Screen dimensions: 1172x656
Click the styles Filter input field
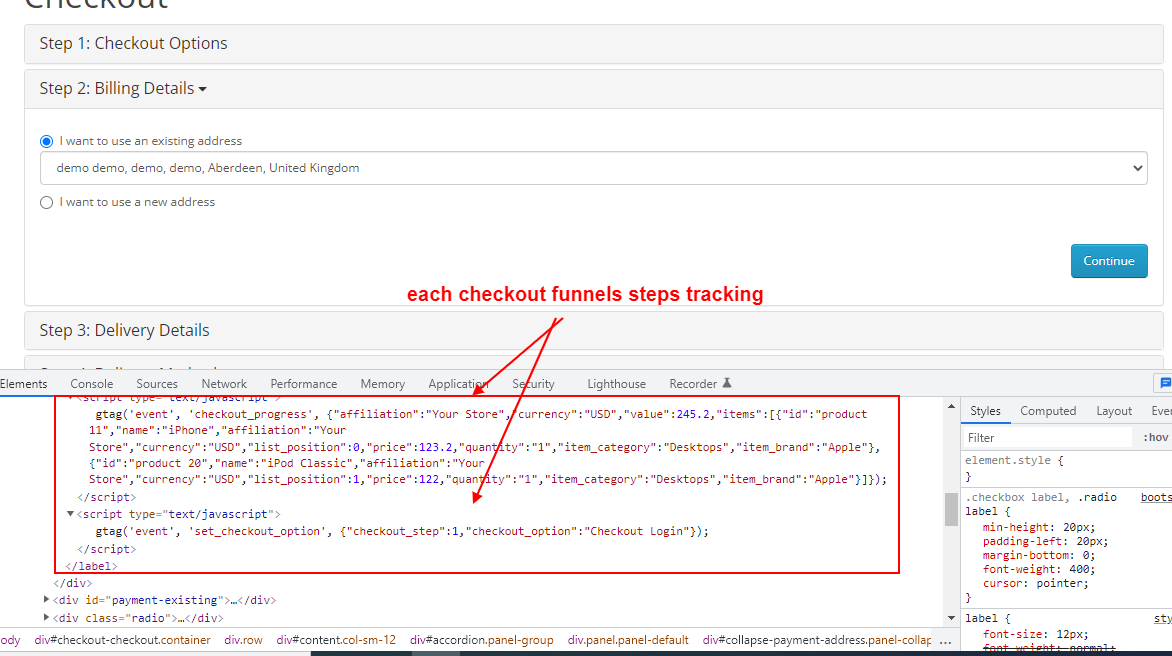click(x=1049, y=438)
